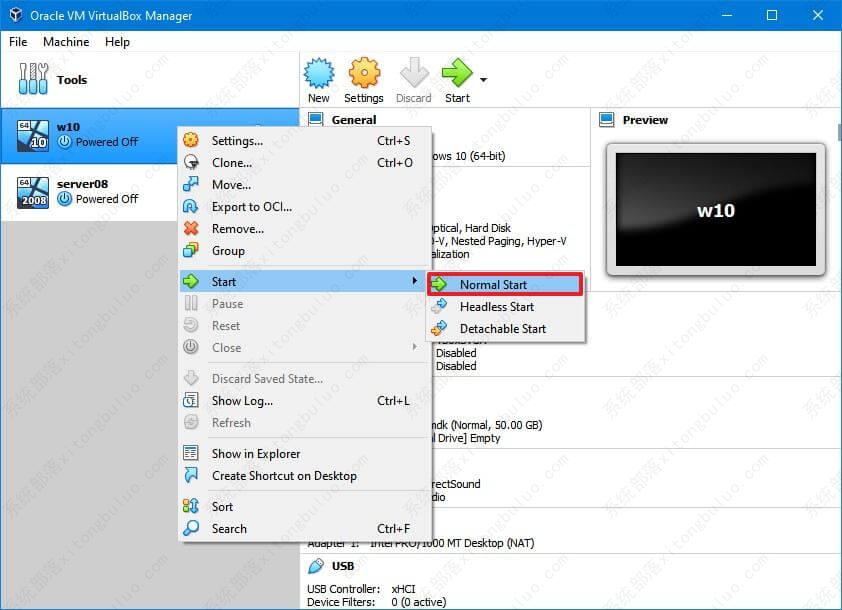Image resolution: width=842 pixels, height=610 pixels.
Task: Click the Search magnifier menu entry
Action: pyautogui.click(x=229, y=529)
